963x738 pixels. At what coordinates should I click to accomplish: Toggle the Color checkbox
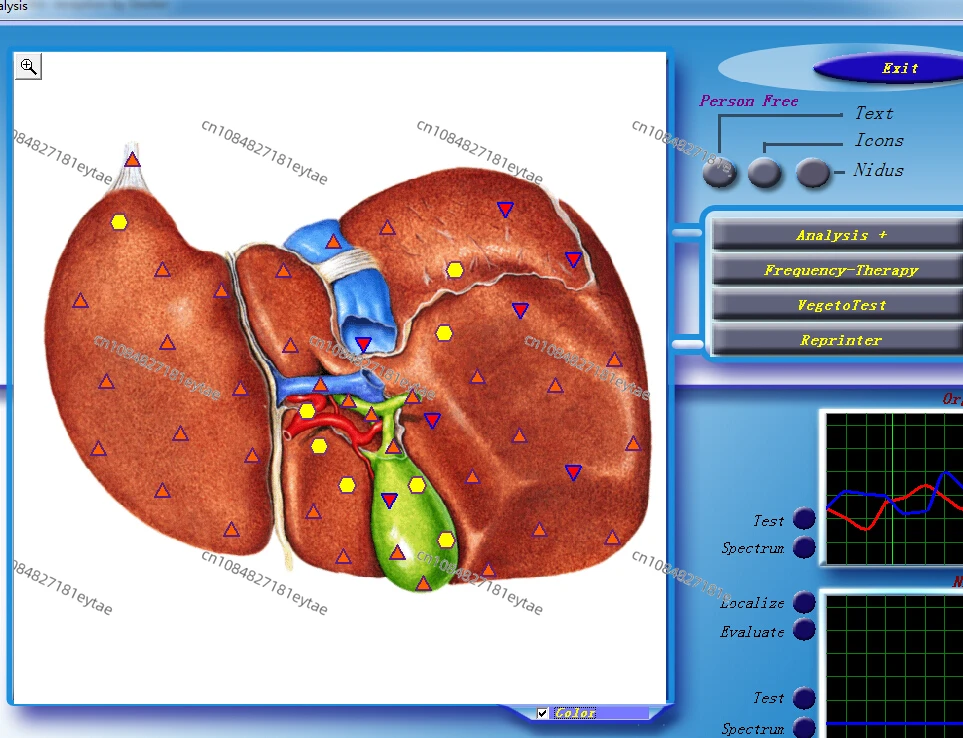point(542,713)
